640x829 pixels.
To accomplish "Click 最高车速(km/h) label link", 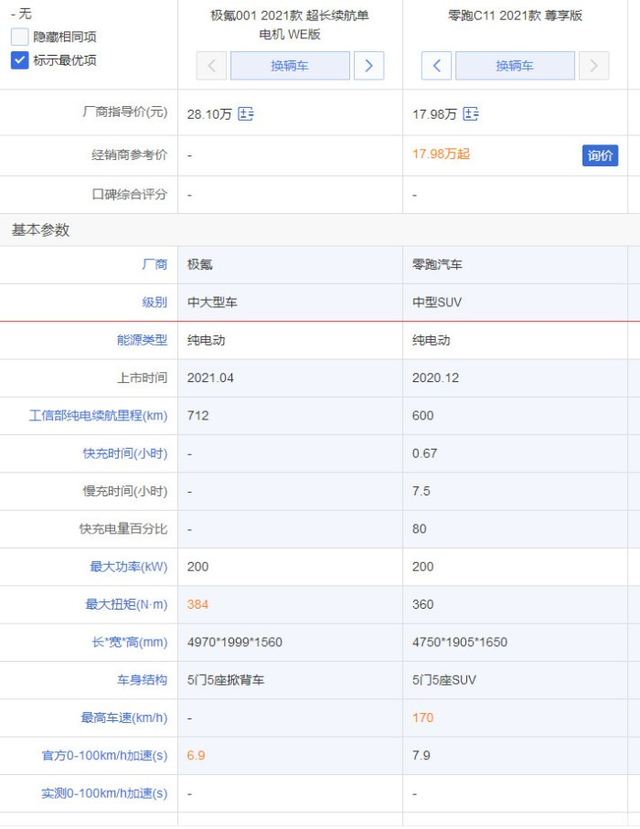I will point(124,718).
